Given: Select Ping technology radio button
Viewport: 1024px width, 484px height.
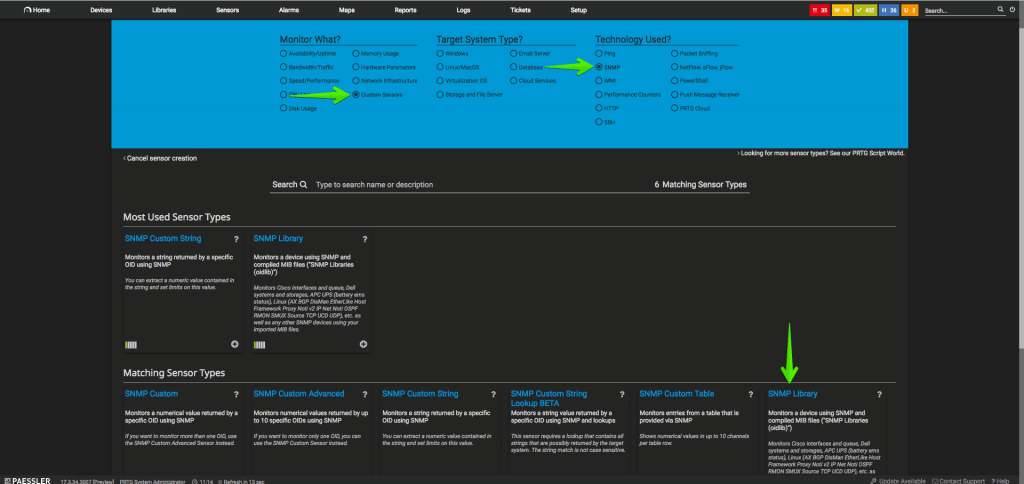Looking at the screenshot, I should (x=599, y=54).
